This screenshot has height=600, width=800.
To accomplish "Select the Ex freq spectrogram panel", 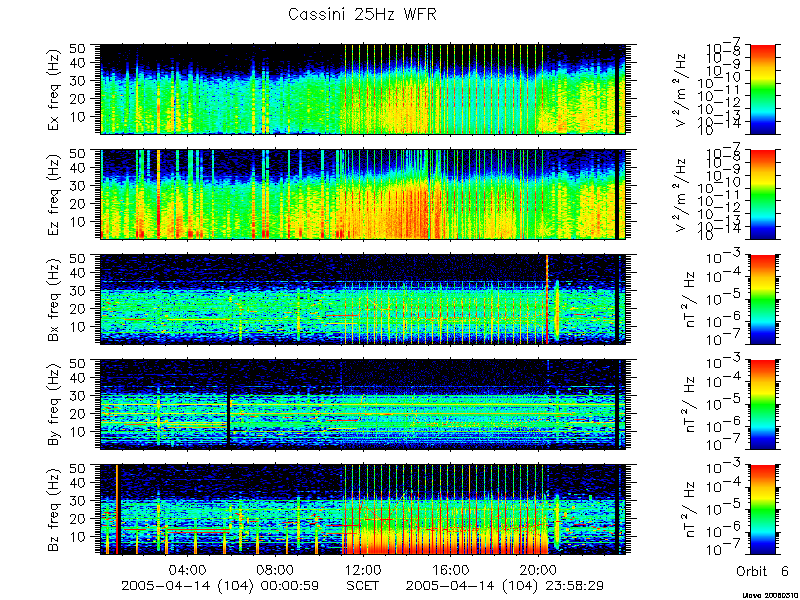I will pyautogui.click(x=363, y=89).
